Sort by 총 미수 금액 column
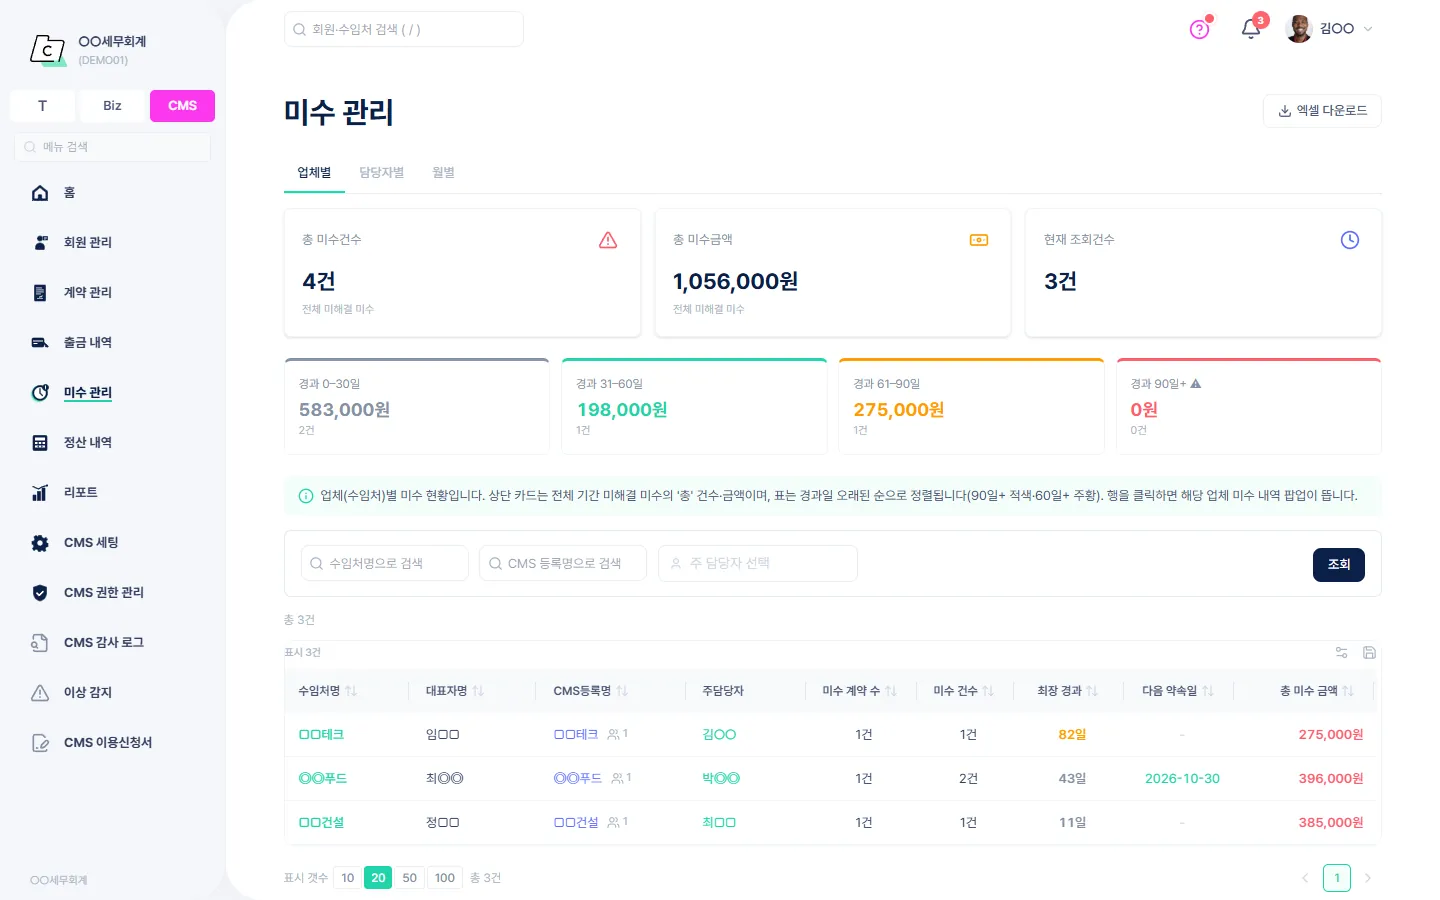 [1317, 691]
